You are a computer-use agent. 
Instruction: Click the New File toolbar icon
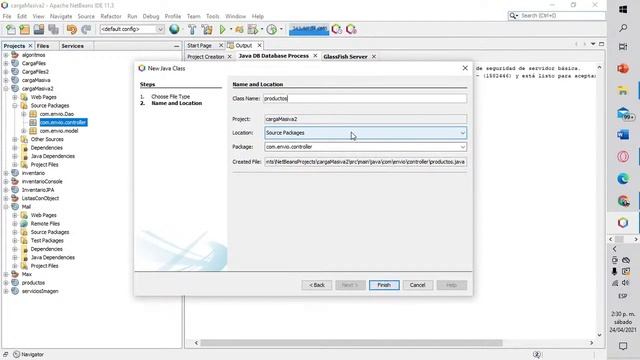11,29
